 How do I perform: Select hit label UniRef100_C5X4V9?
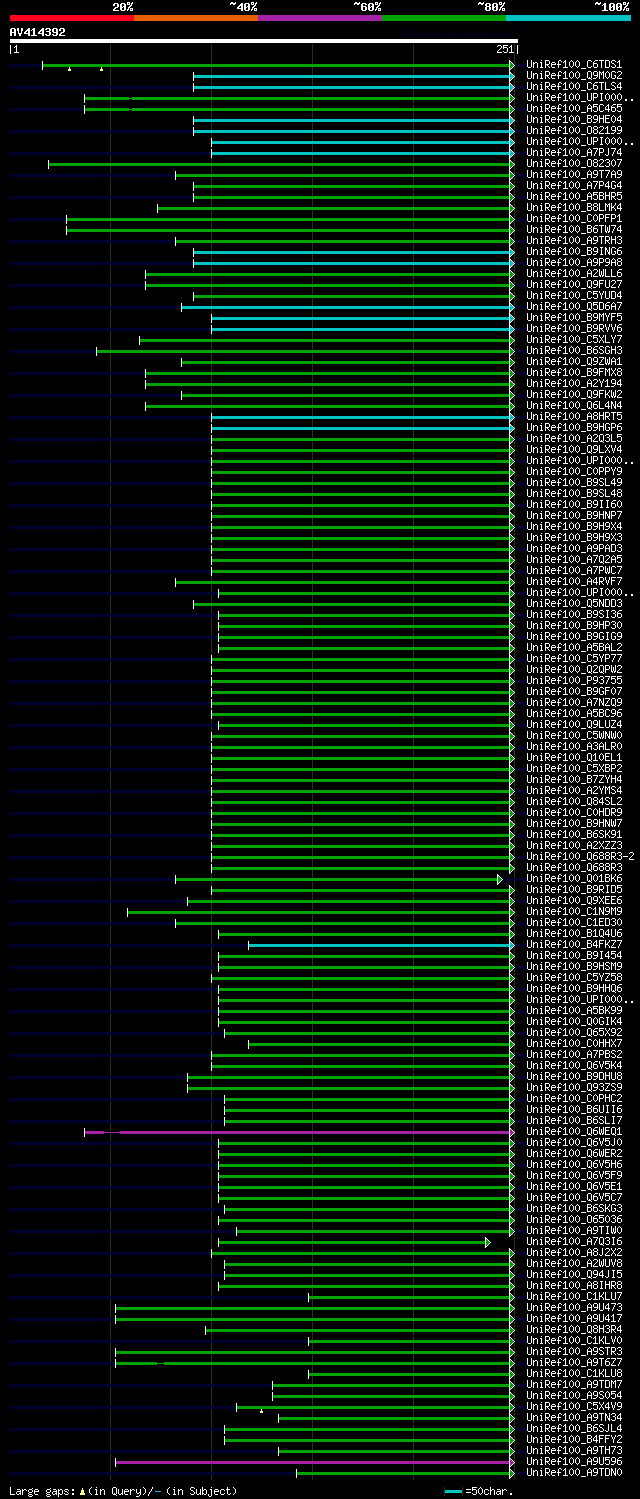574,1407
